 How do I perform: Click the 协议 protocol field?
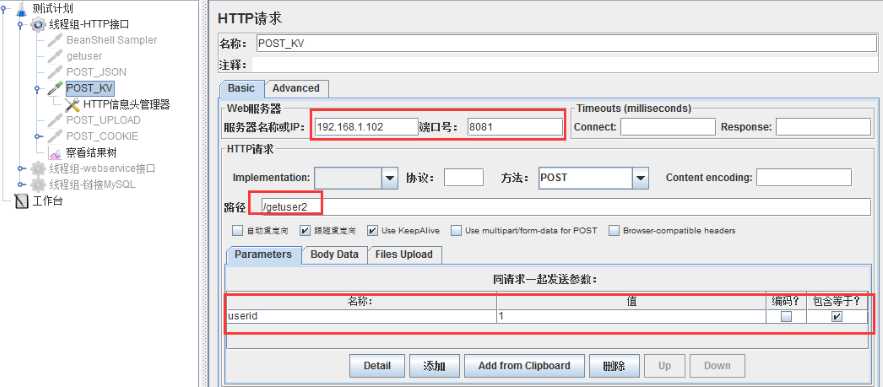point(463,177)
